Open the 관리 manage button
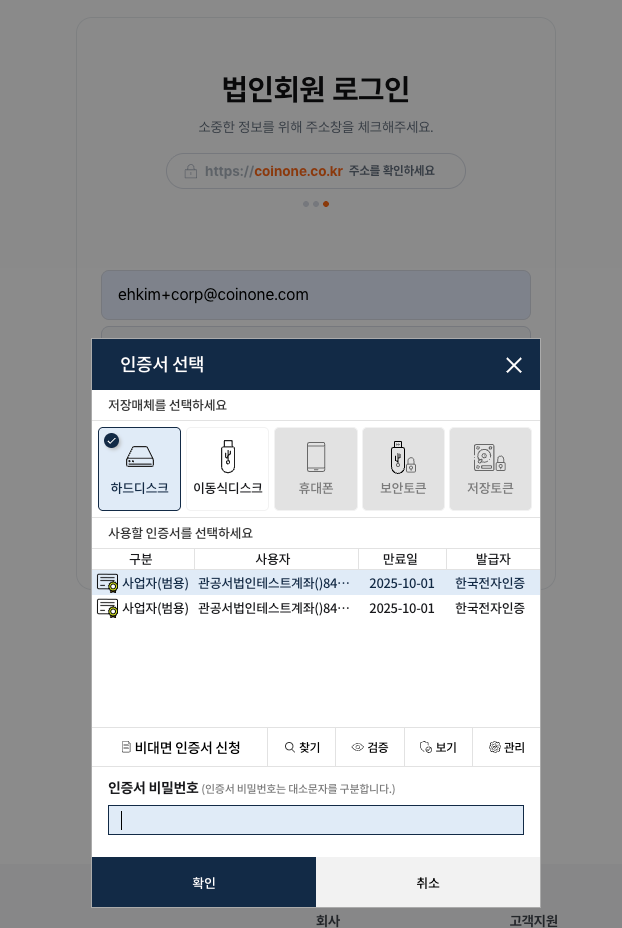This screenshot has width=622, height=928. 507,747
